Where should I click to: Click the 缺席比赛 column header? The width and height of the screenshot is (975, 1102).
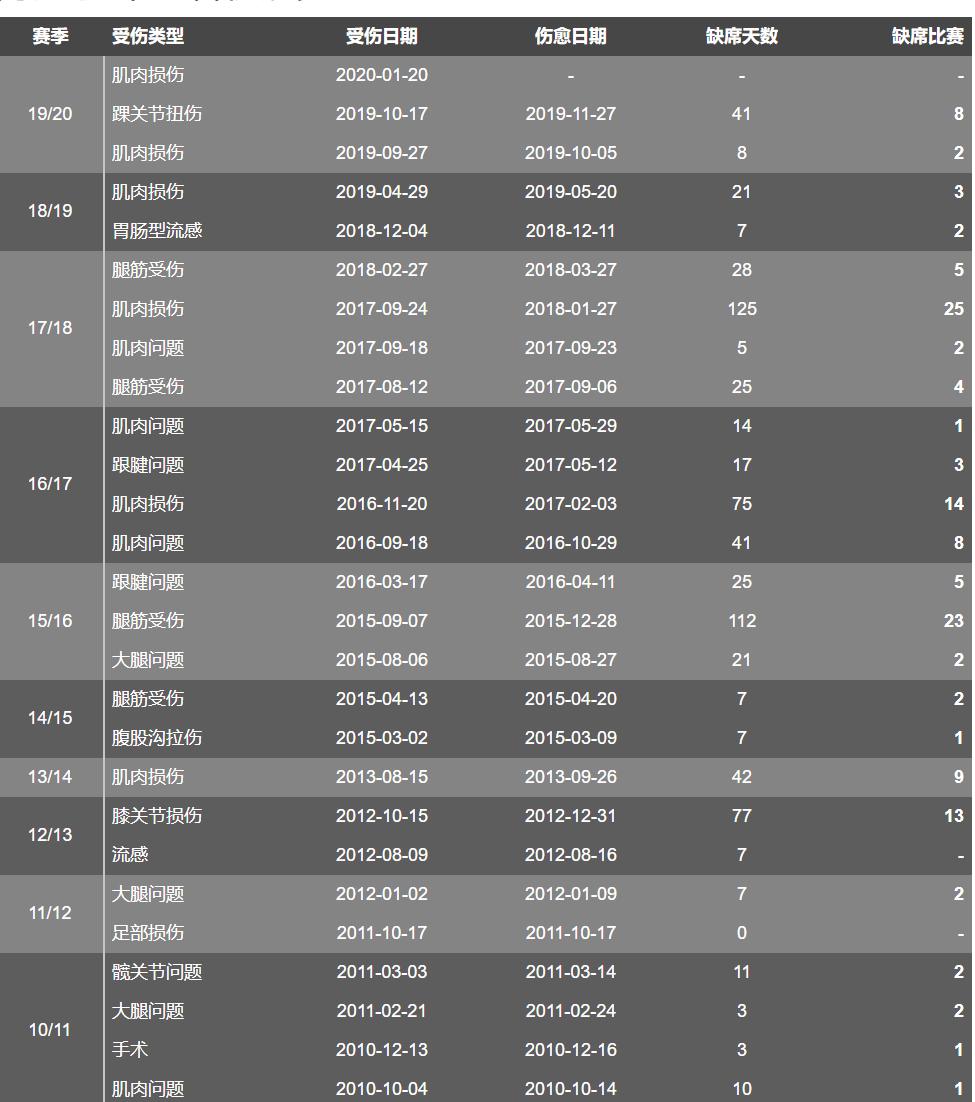[927, 36]
